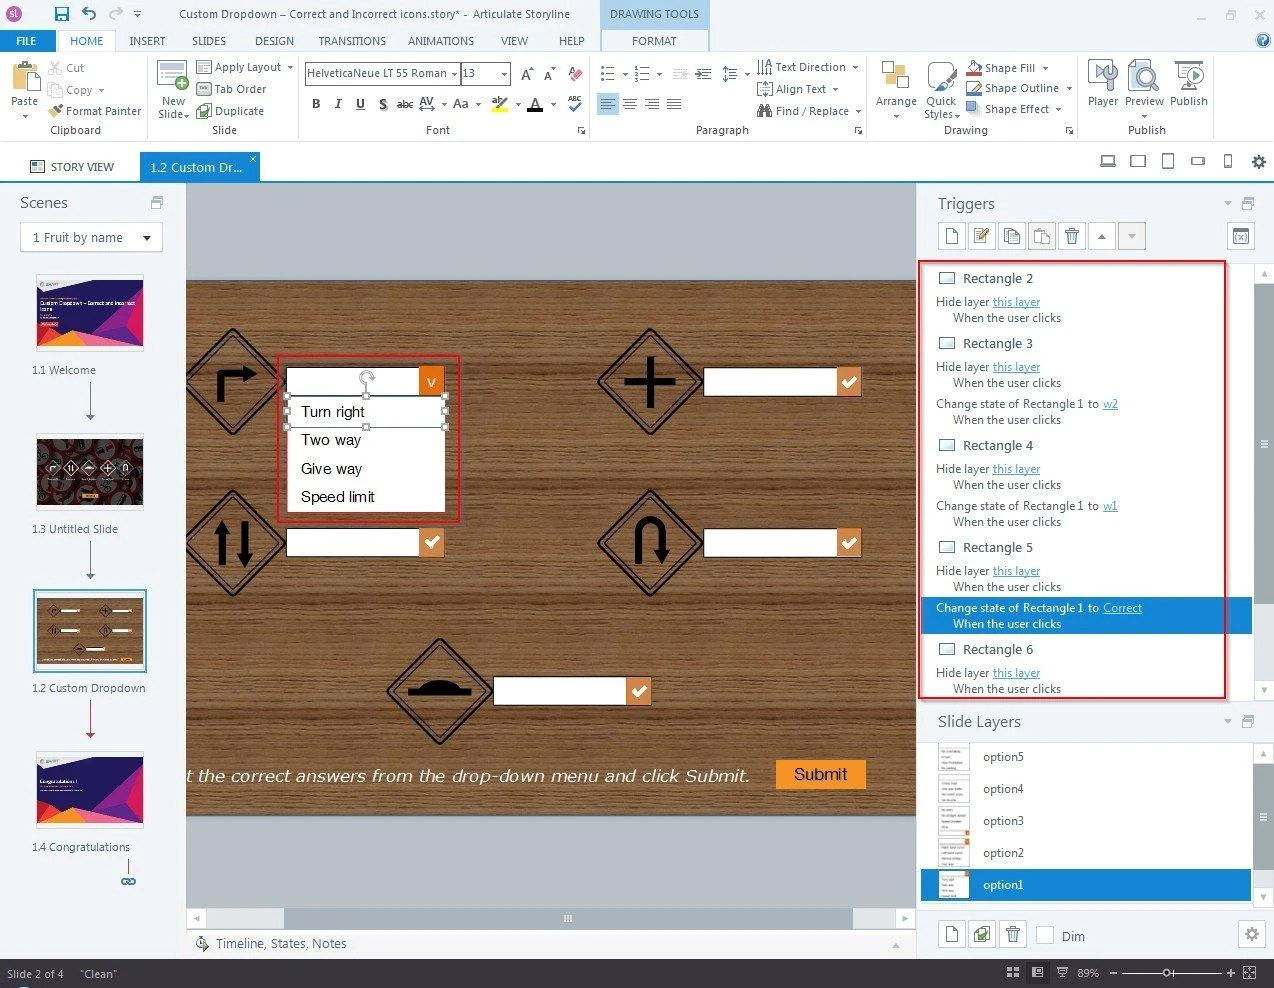Open the trigger variables manager
The height and width of the screenshot is (988, 1274).
tap(1240, 236)
